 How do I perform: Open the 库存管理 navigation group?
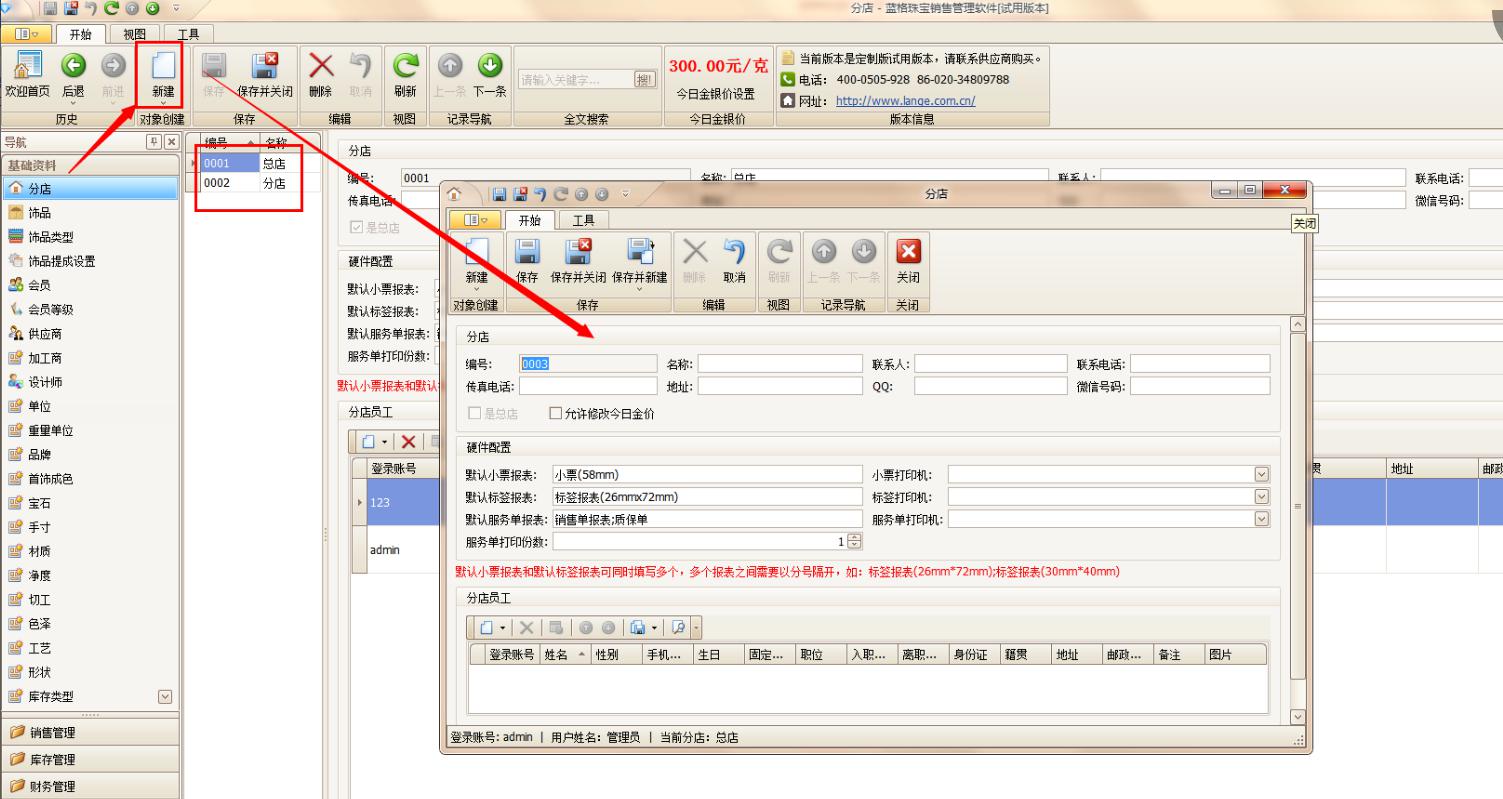click(91, 760)
